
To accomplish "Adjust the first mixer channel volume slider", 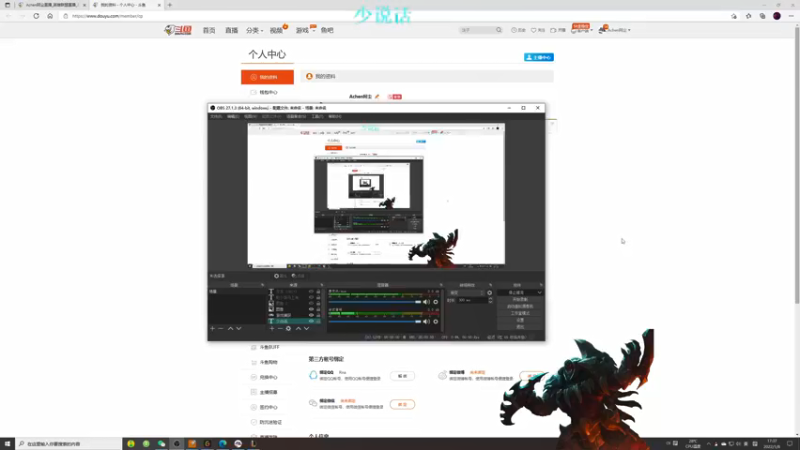I will tap(375, 302).
